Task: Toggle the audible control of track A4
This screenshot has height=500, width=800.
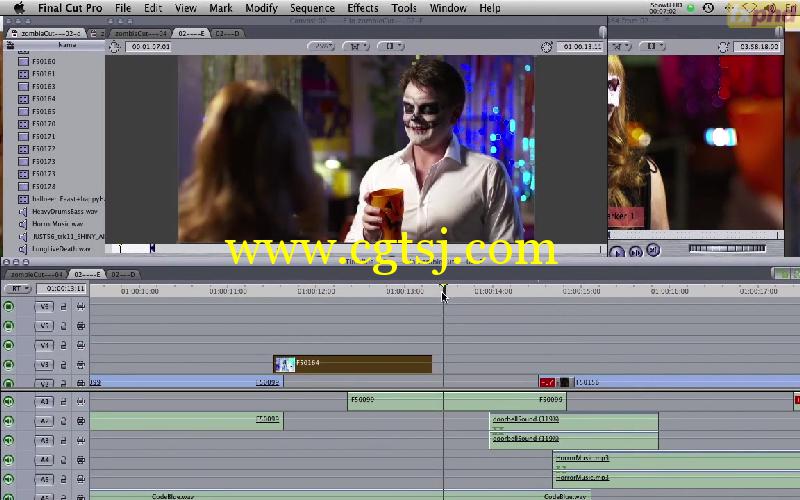Action: coord(8,460)
